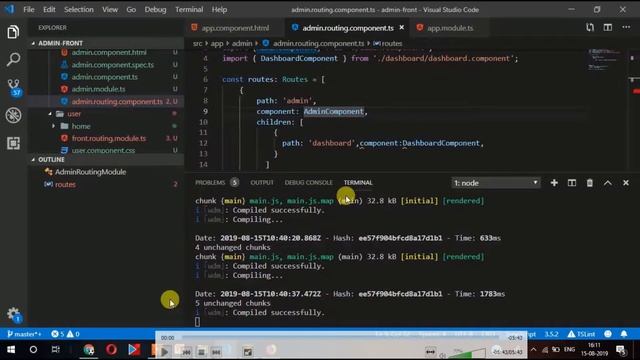Seek on the video player progress bar

(341, 338)
